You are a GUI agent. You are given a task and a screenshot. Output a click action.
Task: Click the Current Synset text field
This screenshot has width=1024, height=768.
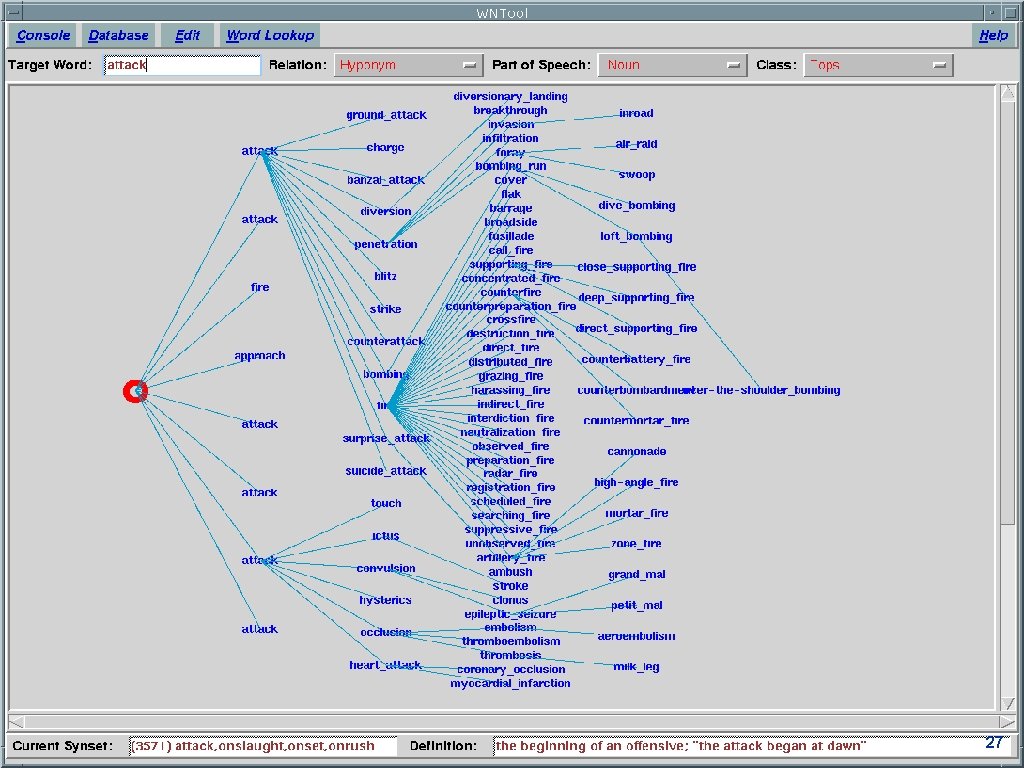click(x=263, y=745)
